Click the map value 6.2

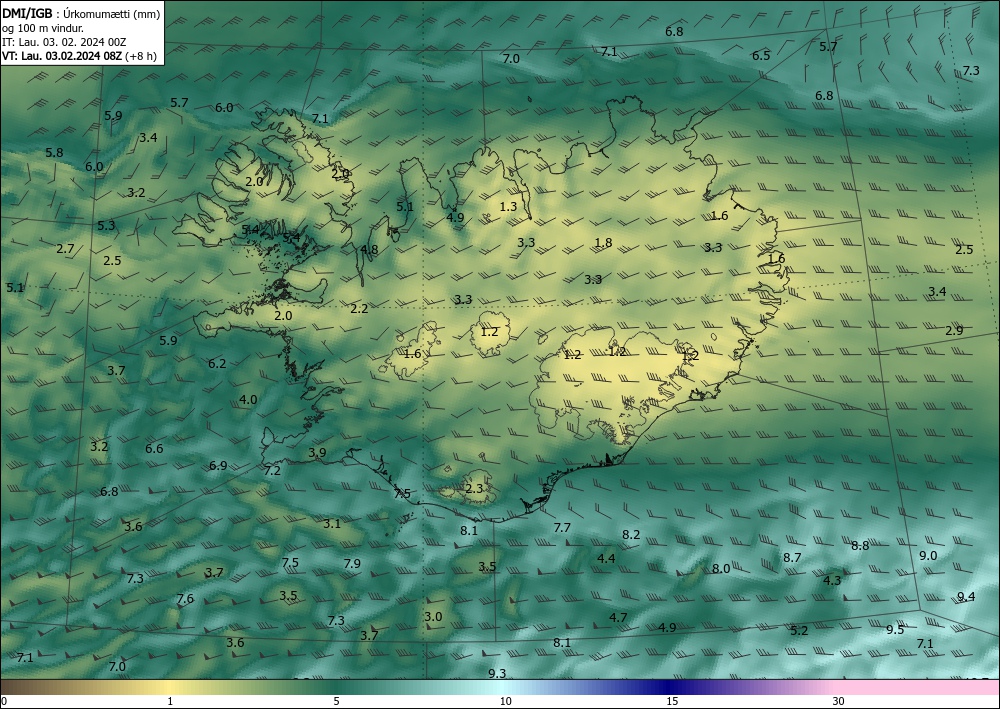[x=217, y=363]
